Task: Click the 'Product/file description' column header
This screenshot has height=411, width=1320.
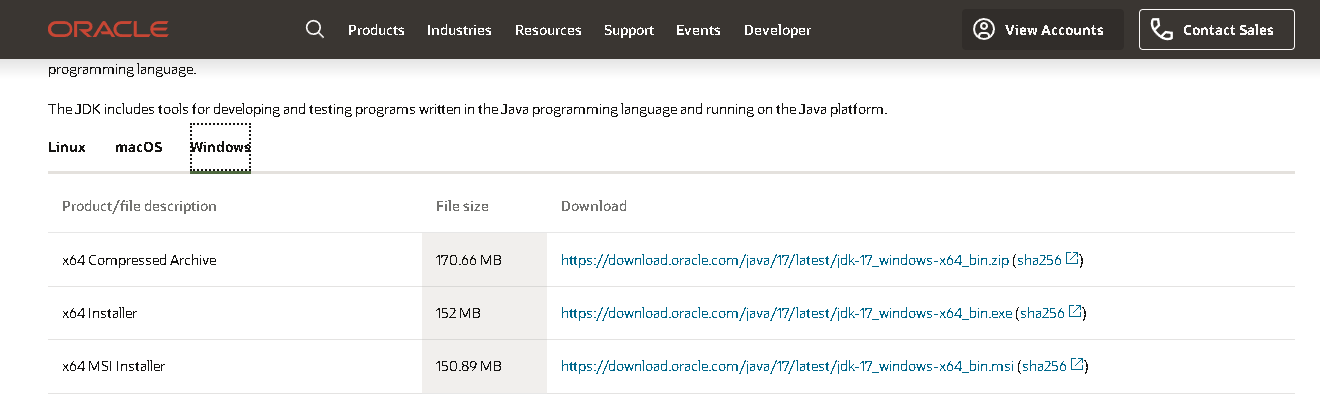Action: pos(139,206)
